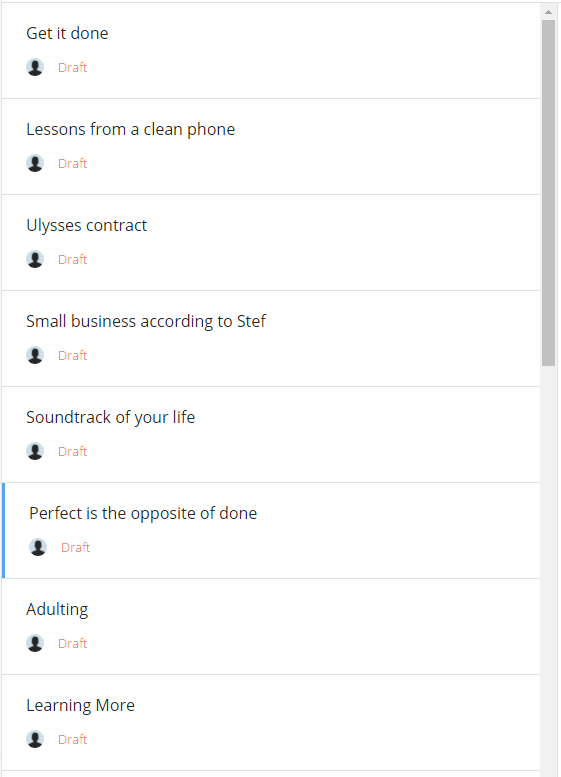Open Small business according to Stef post
The image size is (561, 777).
(x=271, y=339)
